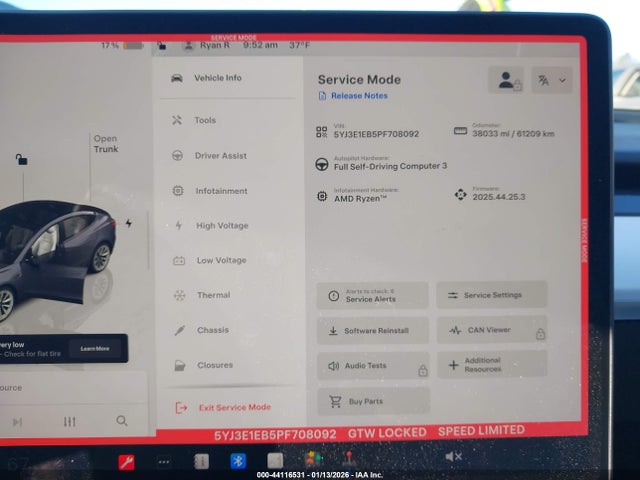Tap the unlocked padlock icon by the car
The width and height of the screenshot is (640, 480).
(x=21, y=160)
